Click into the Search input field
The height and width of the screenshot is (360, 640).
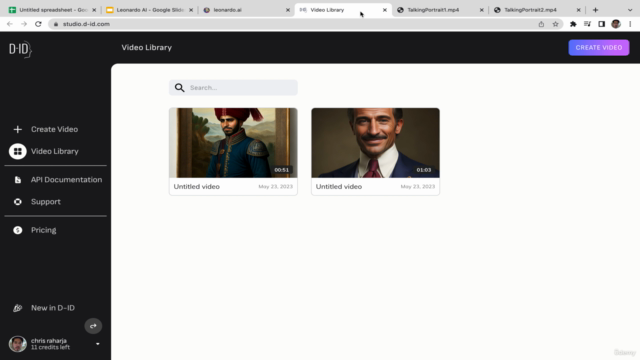click(x=233, y=88)
